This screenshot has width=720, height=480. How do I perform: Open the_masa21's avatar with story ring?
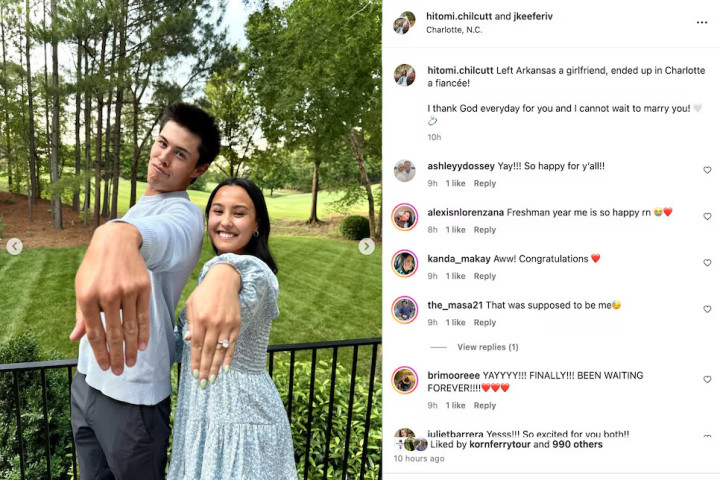point(405,310)
